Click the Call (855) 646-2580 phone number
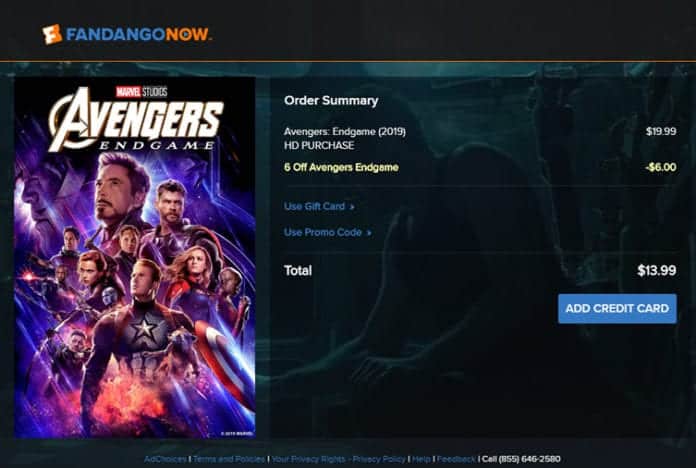 521,459
